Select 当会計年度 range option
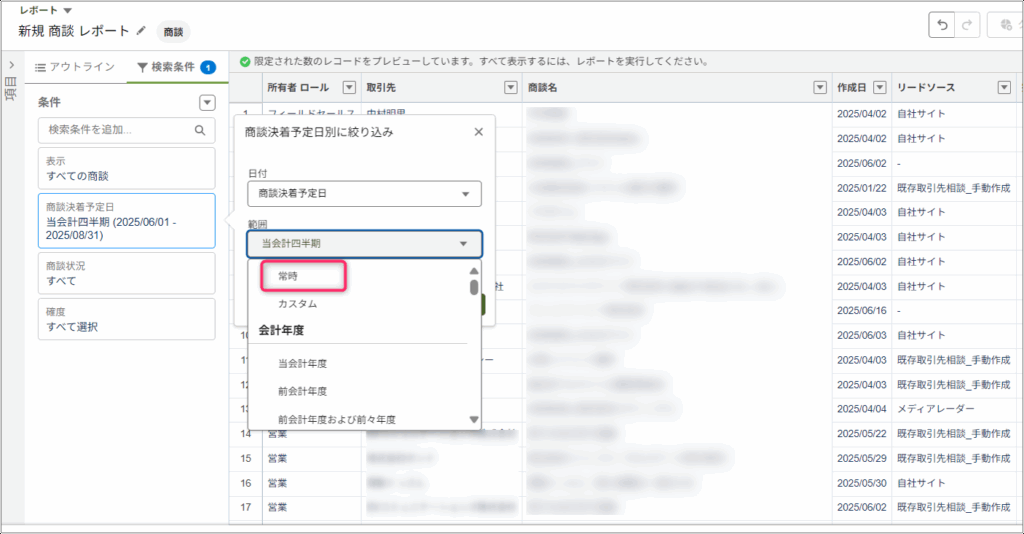This screenshot has height=534, width=1024. point(303,362)
